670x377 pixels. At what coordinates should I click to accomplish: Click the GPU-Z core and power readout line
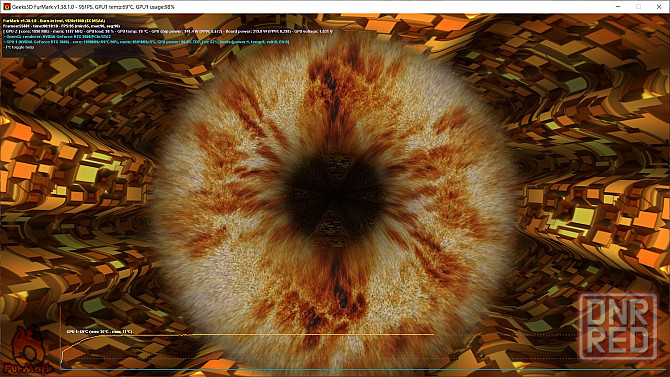point(168,32)
